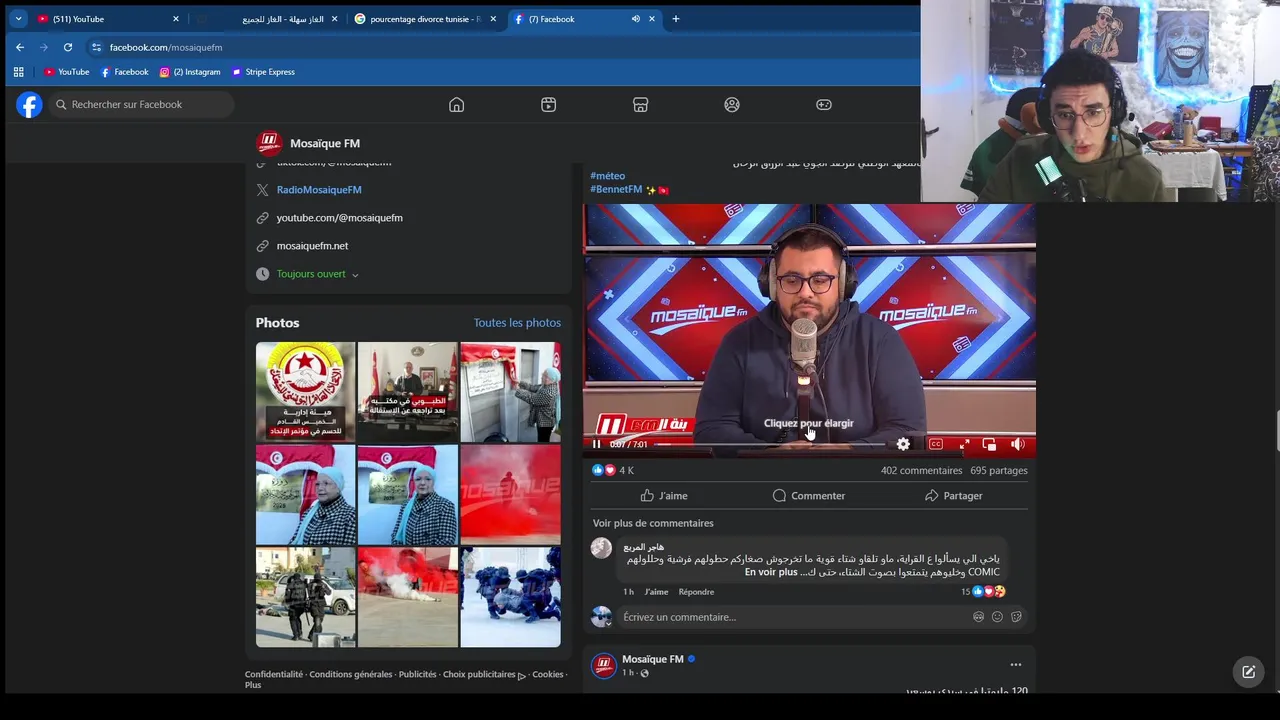Open the Facebook Marketplace icon
This screenshot has height=720, width=1280.
(640, 105)
